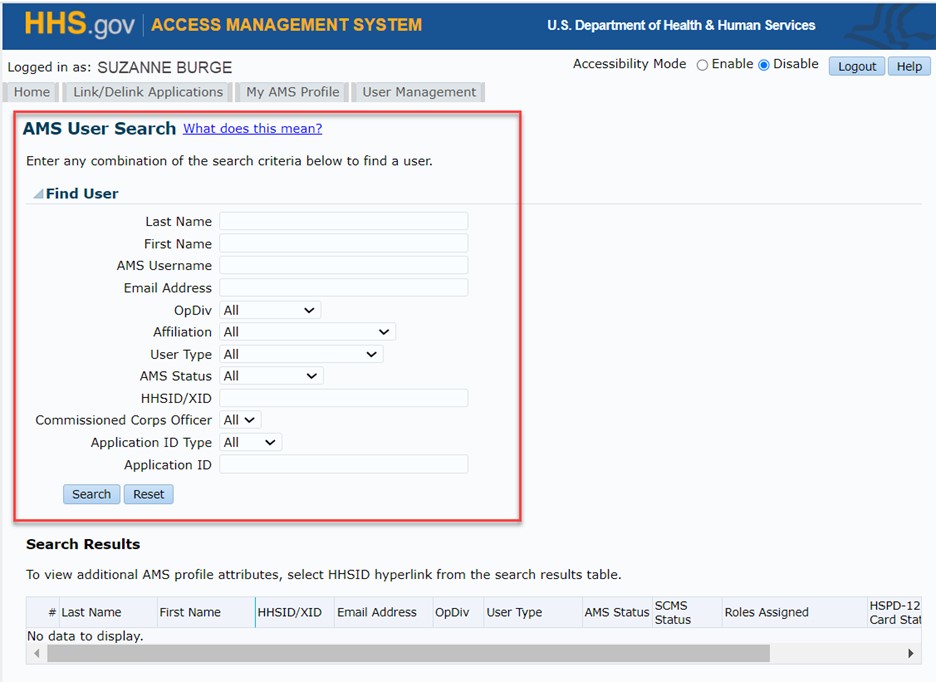
Task: Open the AMS Status dropdown
Action: (271, 376)
